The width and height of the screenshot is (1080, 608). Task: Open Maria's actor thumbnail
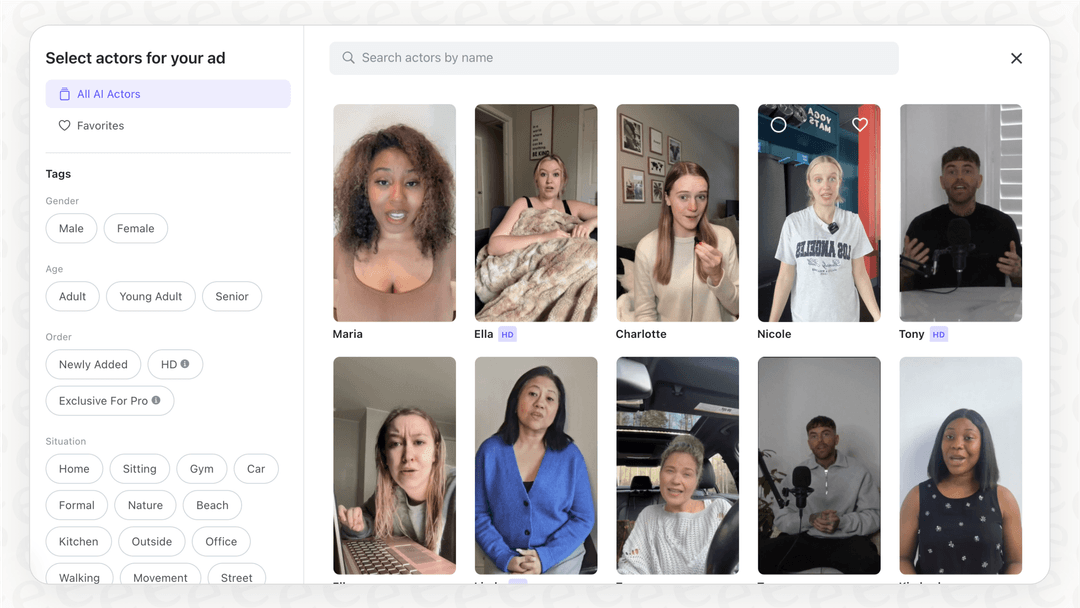pyautogui.click(x=394, y=212)
